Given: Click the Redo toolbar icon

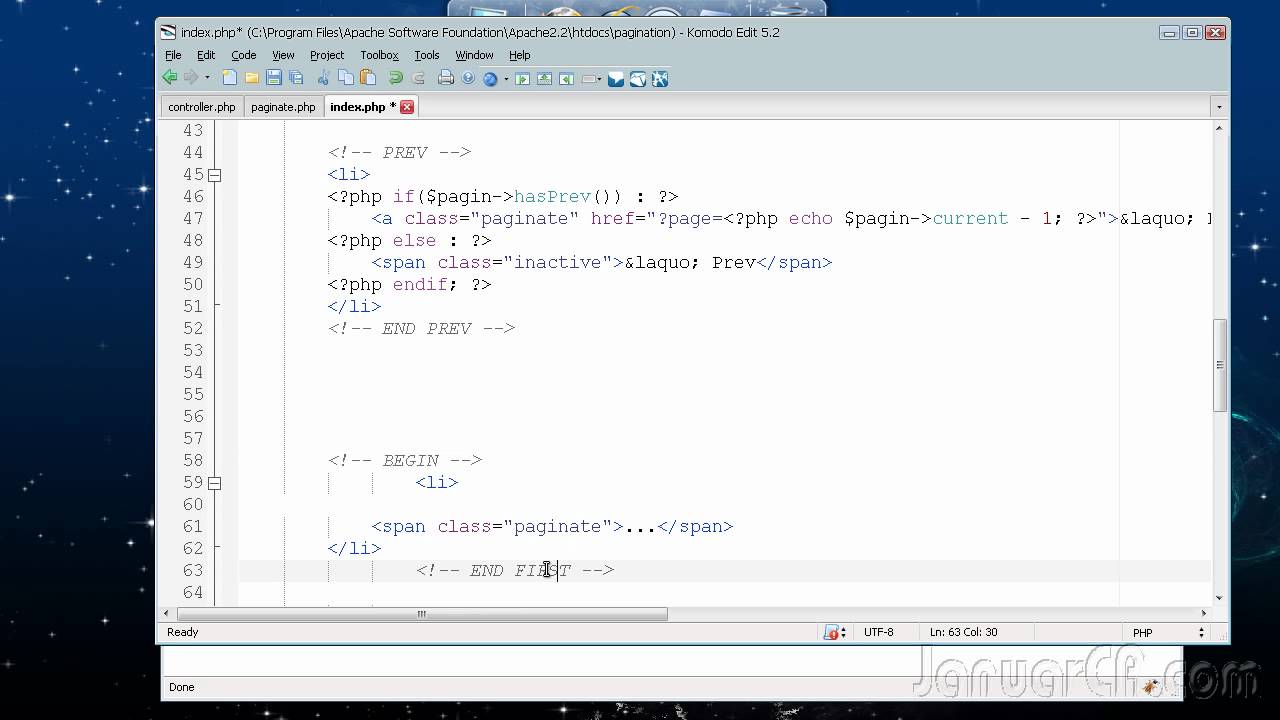Looking at the screenshot, I should coord(418,78).
